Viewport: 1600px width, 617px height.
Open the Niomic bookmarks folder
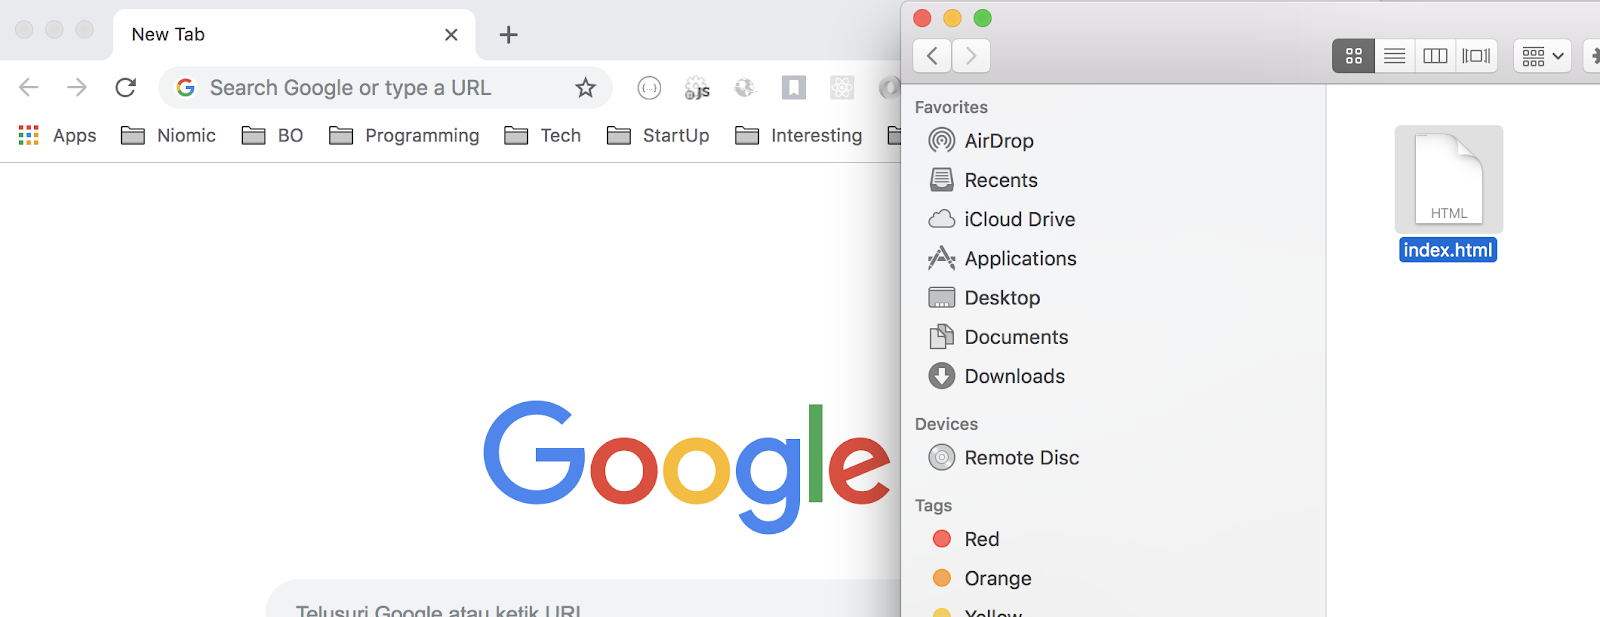pyautogui.click(x=168, y=135)
